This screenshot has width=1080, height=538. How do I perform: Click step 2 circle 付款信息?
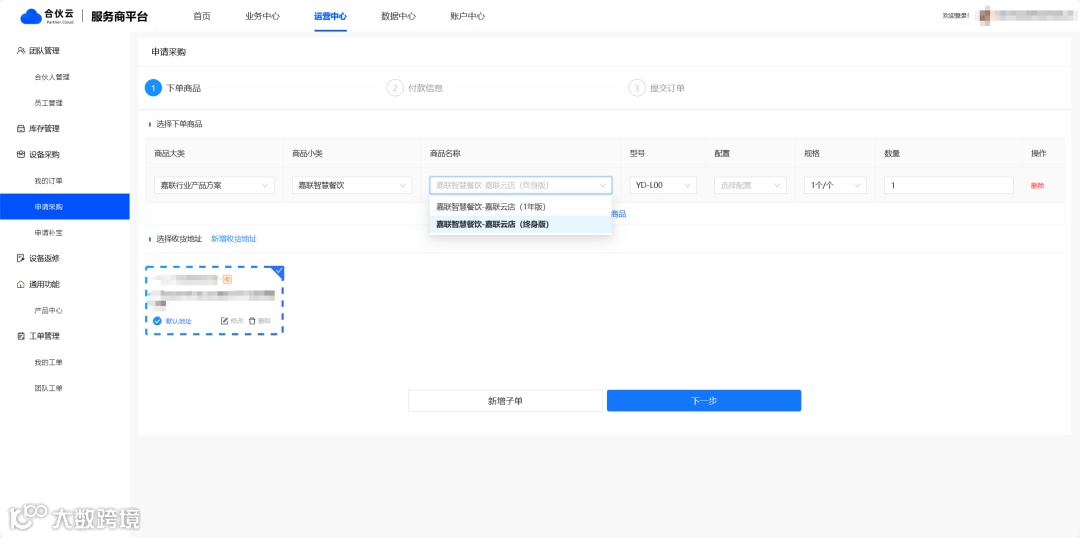click(395, 88)
